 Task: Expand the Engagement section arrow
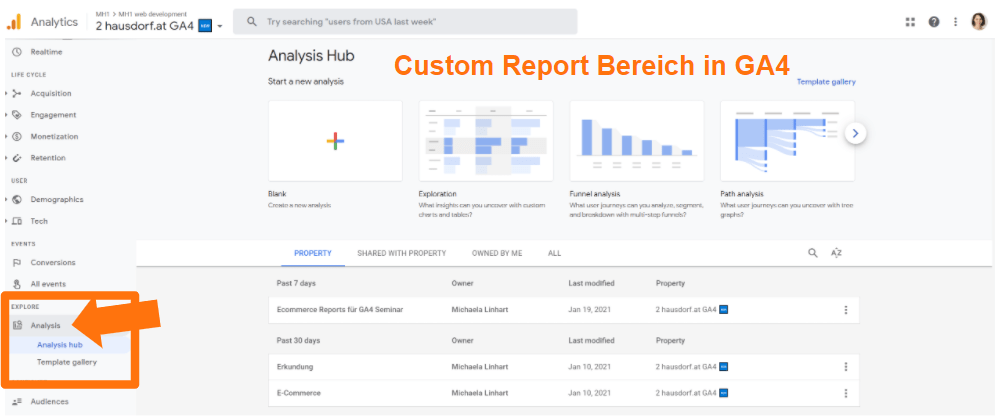[6, 115]
